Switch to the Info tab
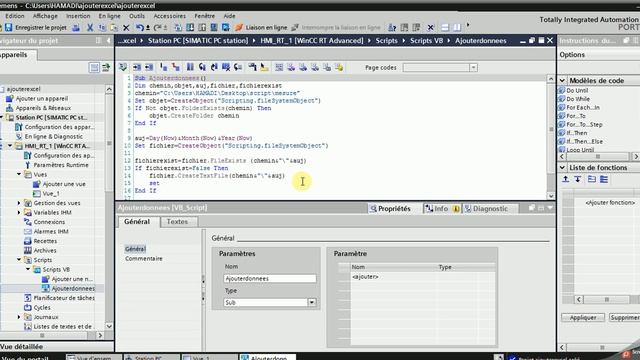The height and width of the screenshot is (360, 640). click(x=442, y=209)
